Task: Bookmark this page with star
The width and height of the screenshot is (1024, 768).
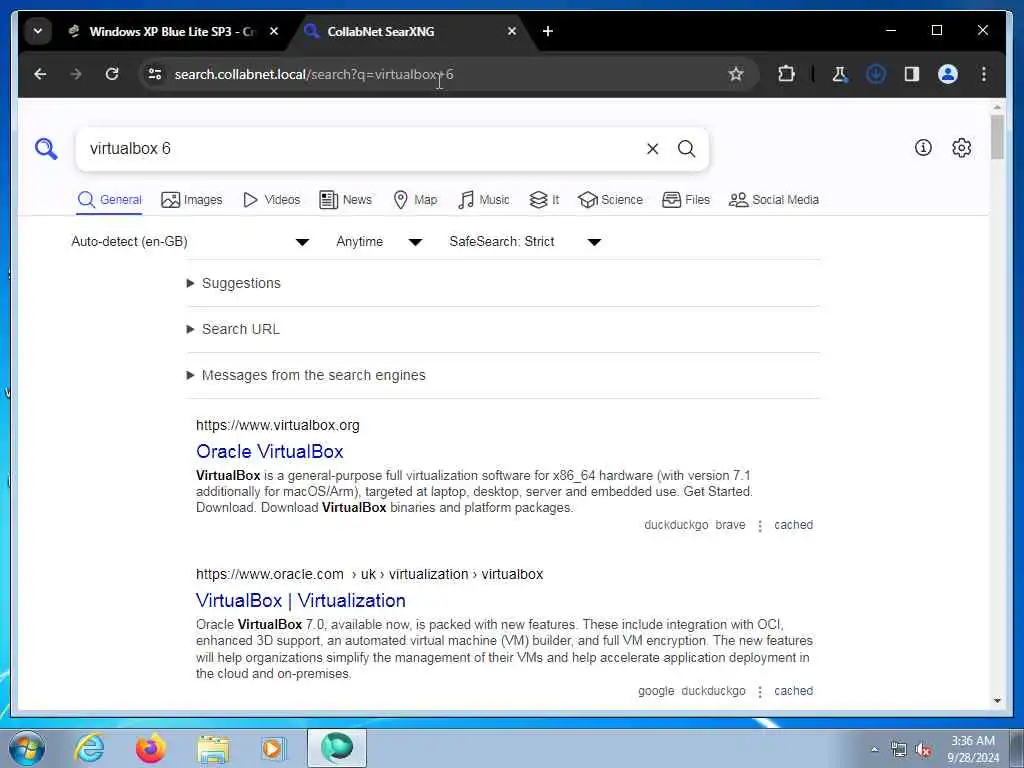Action: (736, 74)
